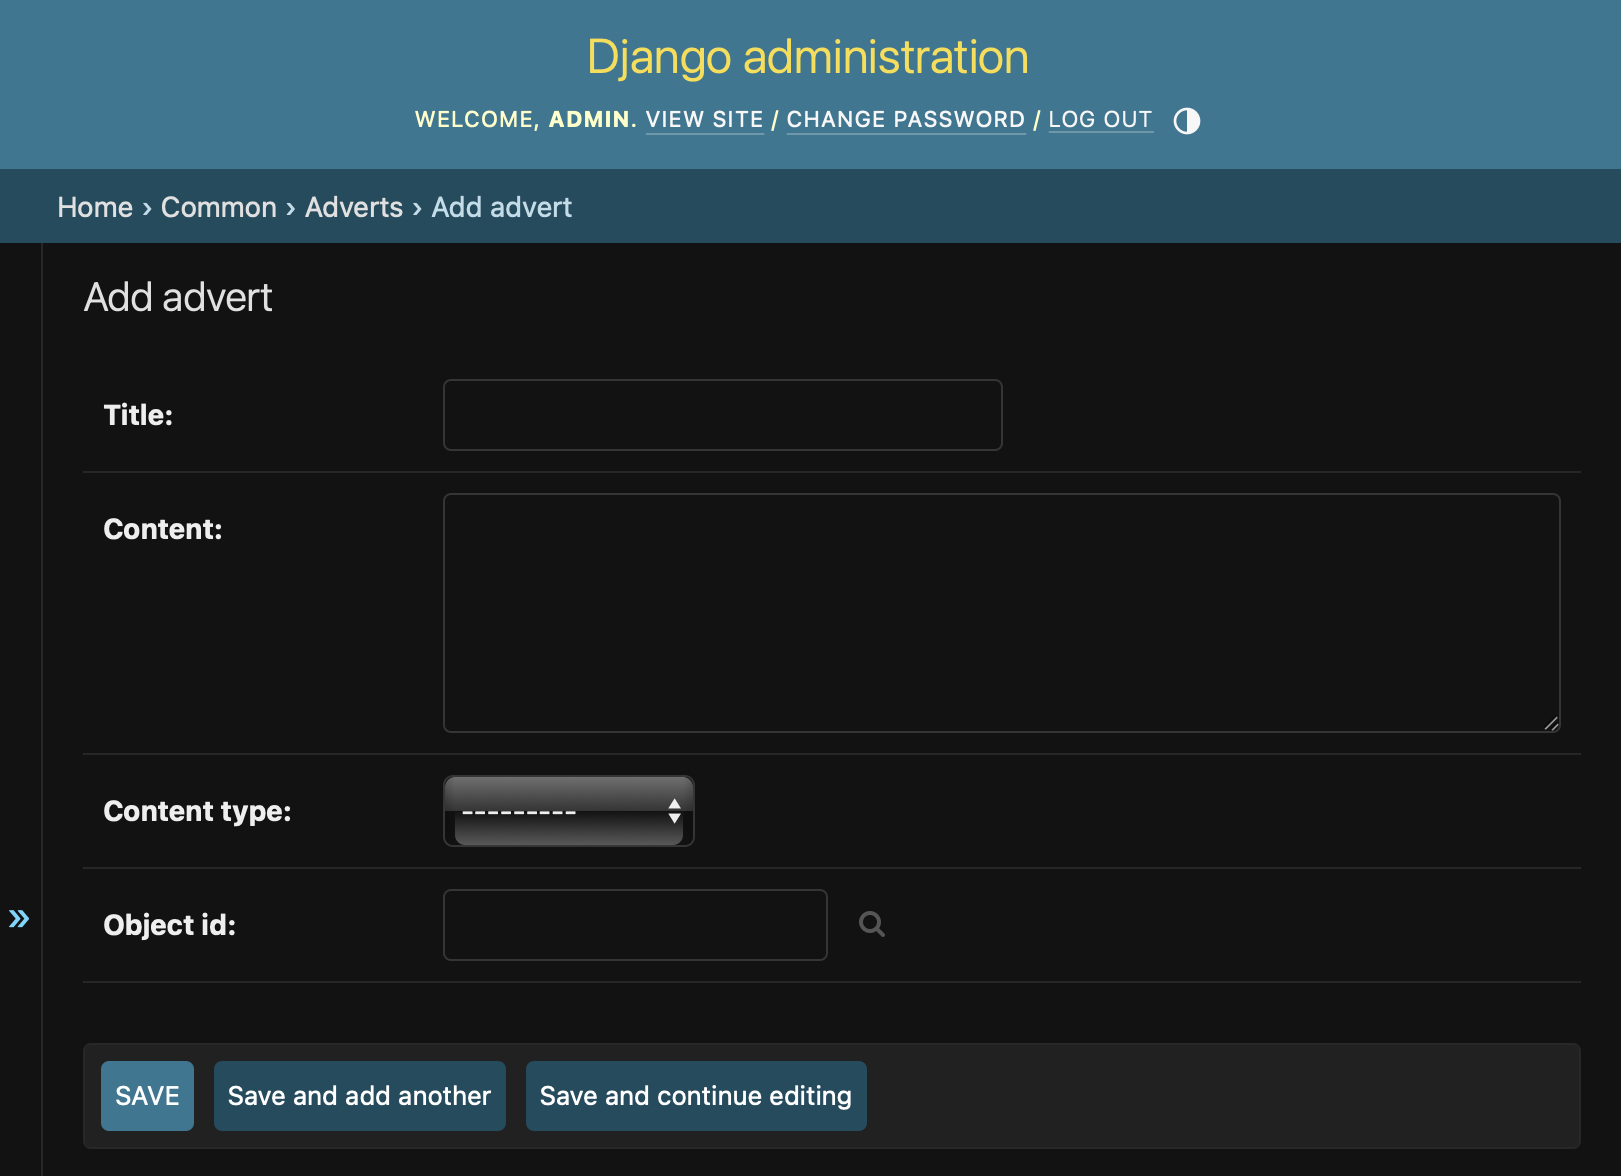Focus the Content text area
This screenshot has width=1621, height=1176.
(x=1002, y=613)
